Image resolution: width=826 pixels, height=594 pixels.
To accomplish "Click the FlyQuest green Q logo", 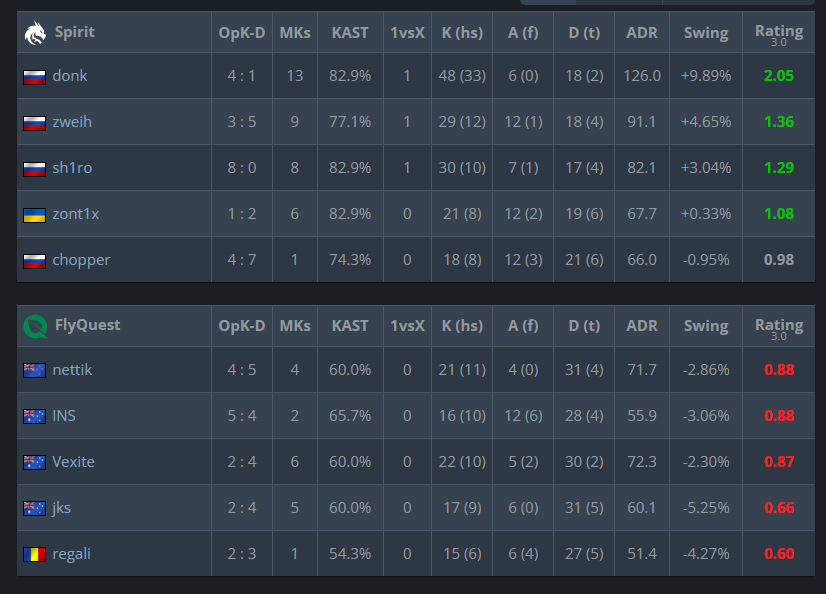I will (35, 326).
